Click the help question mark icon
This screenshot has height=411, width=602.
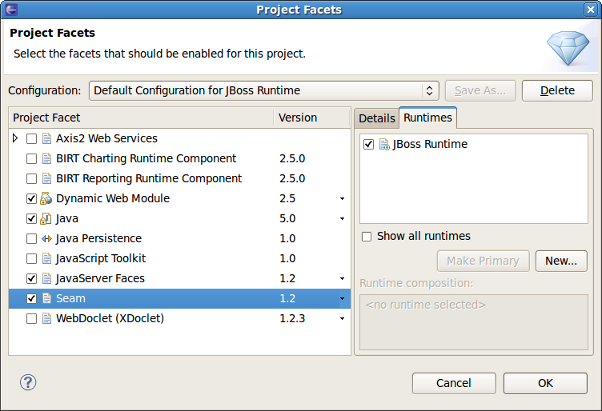(28, 382)
